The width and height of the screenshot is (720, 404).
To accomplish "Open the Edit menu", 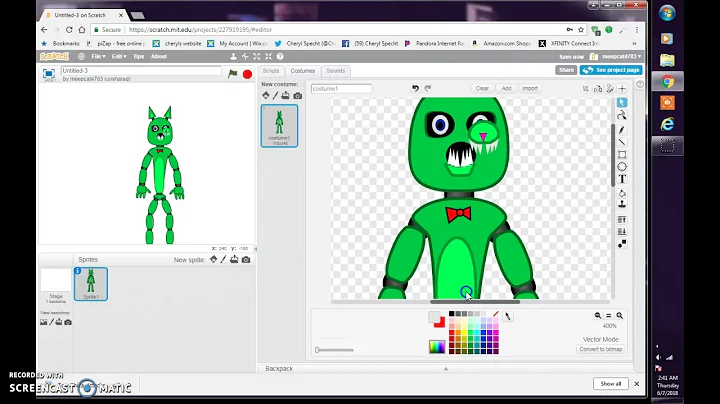I will tap(118, 56).
